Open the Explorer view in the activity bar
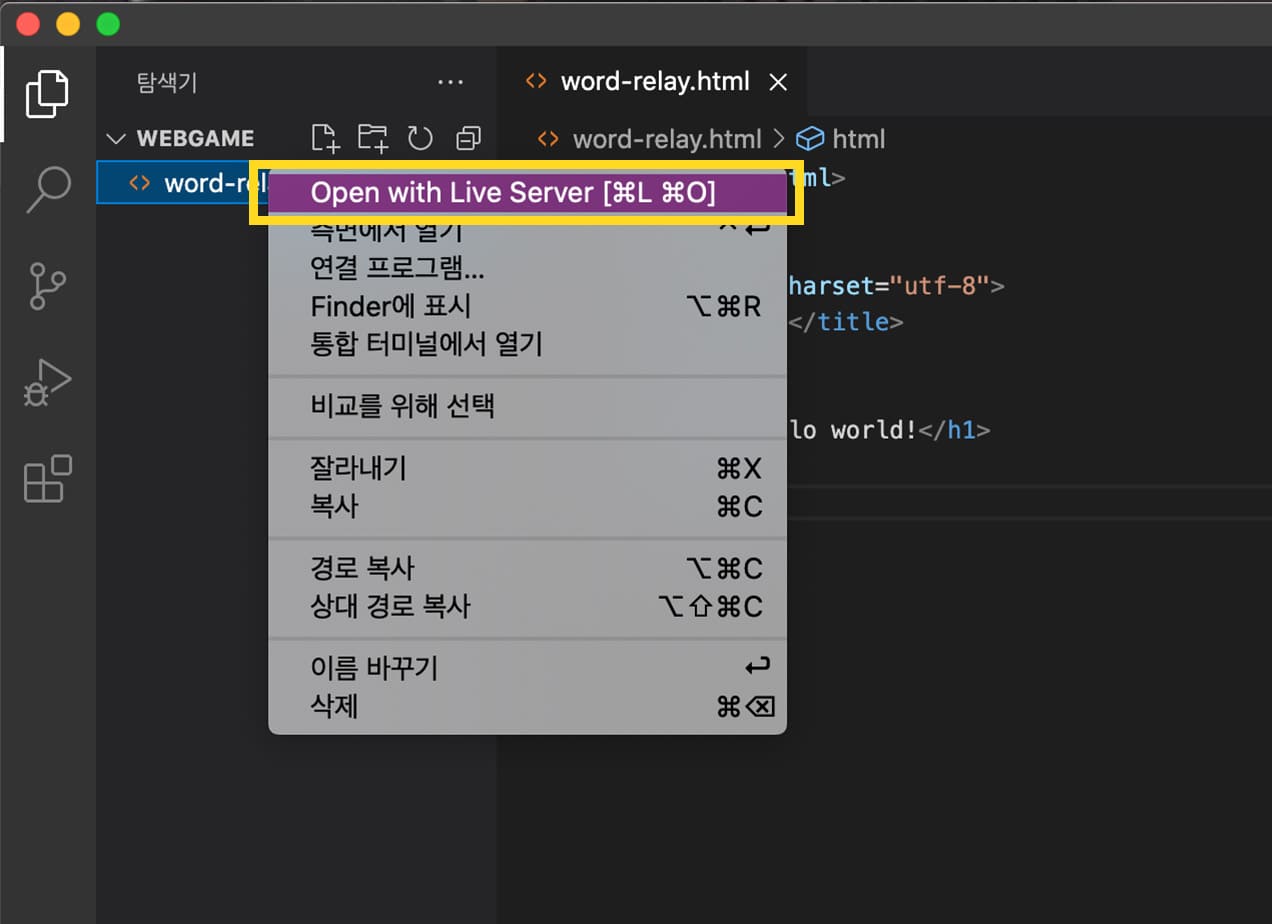 [x=47, y=94]
